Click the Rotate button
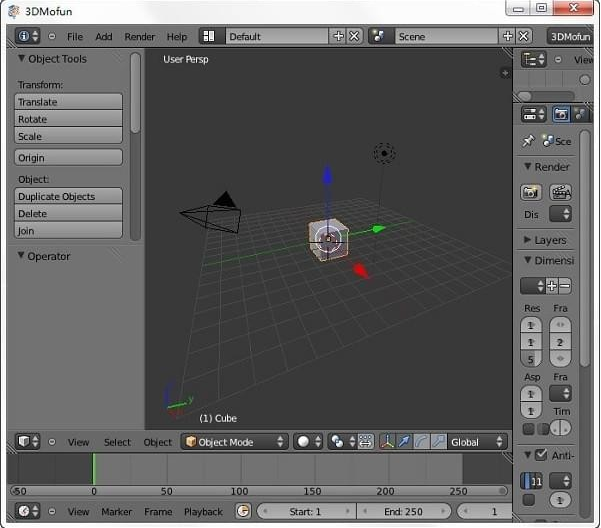The height and width of the screenshot is (528, 601). click(x=68, y=119)
